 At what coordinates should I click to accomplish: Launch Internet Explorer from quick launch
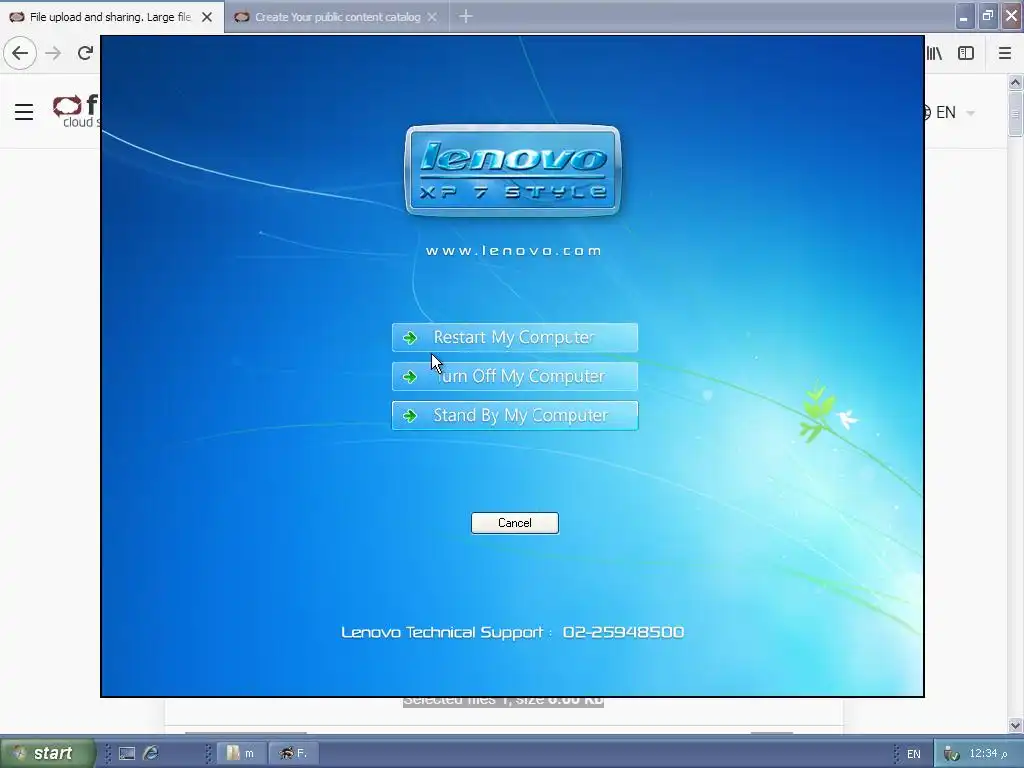pos(151,754)
